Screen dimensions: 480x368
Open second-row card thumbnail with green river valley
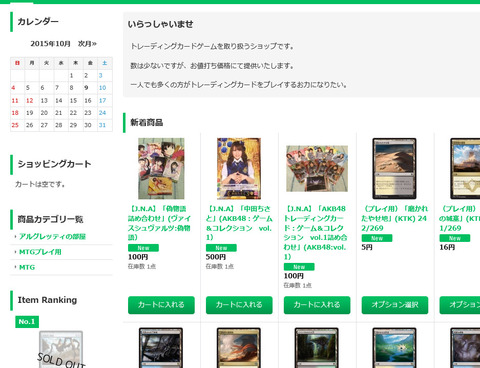[x=394, y=348]
